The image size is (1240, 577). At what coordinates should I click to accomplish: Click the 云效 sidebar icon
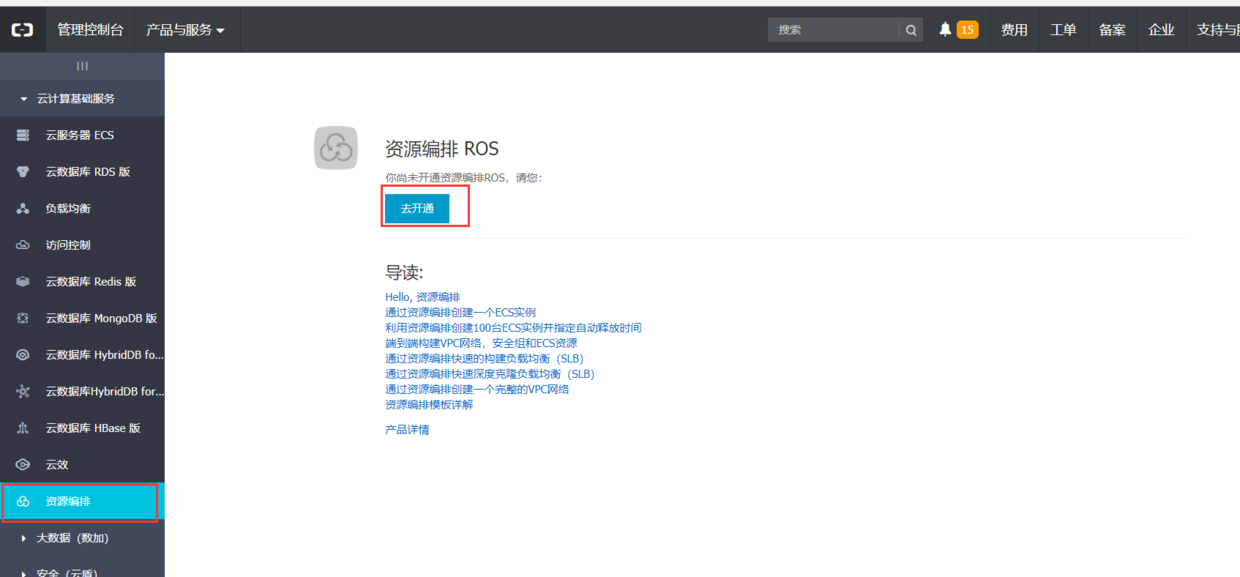pyautogui.click(x=23, y=465)
